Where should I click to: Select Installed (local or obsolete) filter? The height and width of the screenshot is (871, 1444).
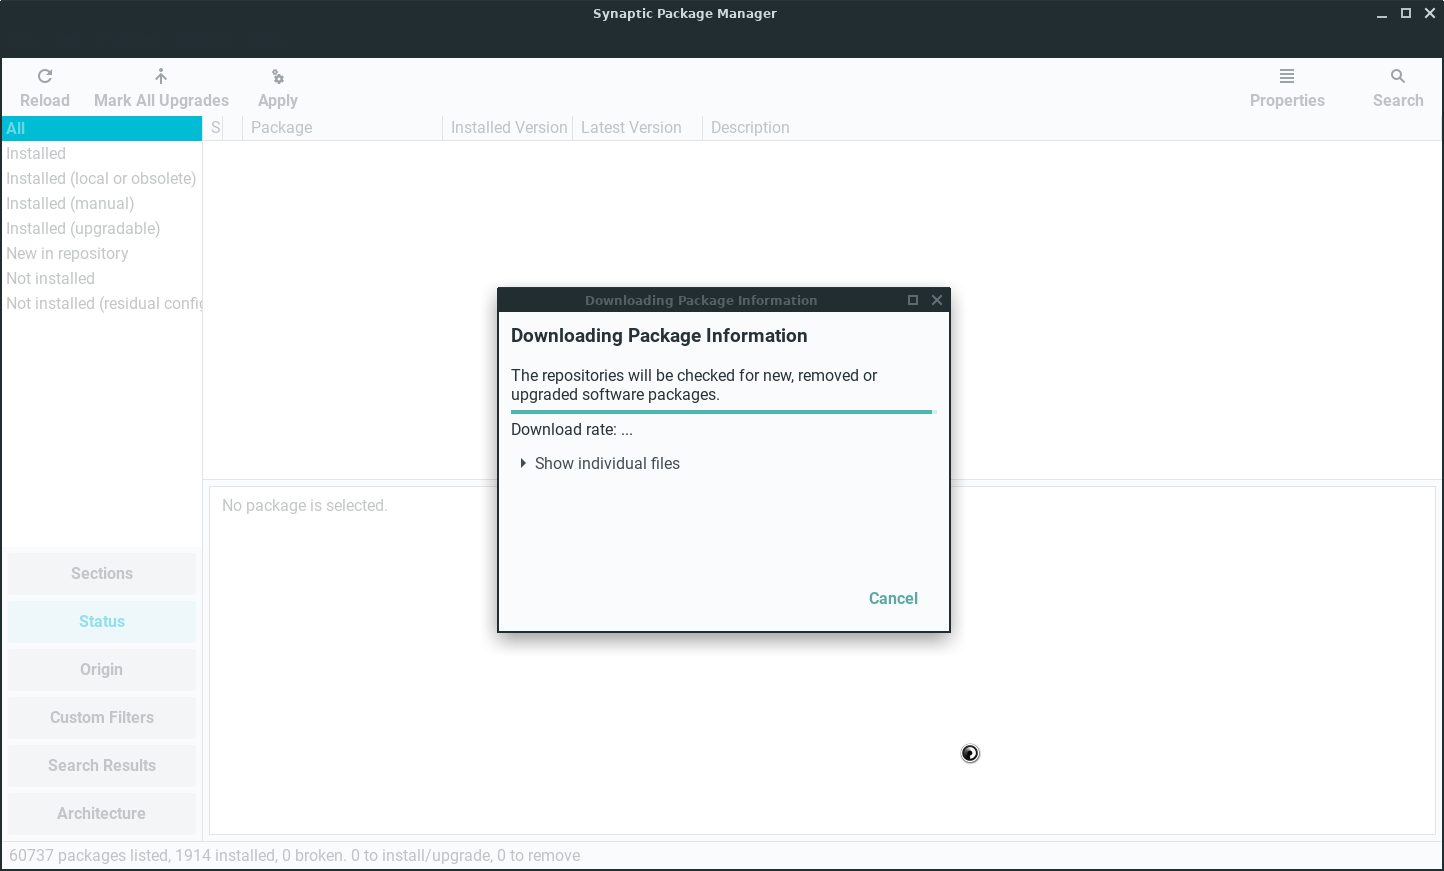pyautogui.click(x=102, y=178)
